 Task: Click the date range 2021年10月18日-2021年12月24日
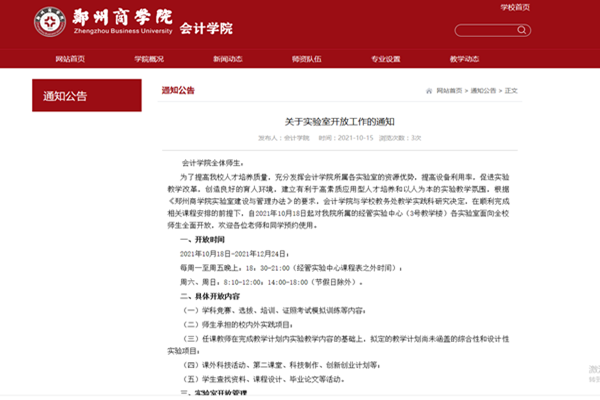tap(234, 254)
